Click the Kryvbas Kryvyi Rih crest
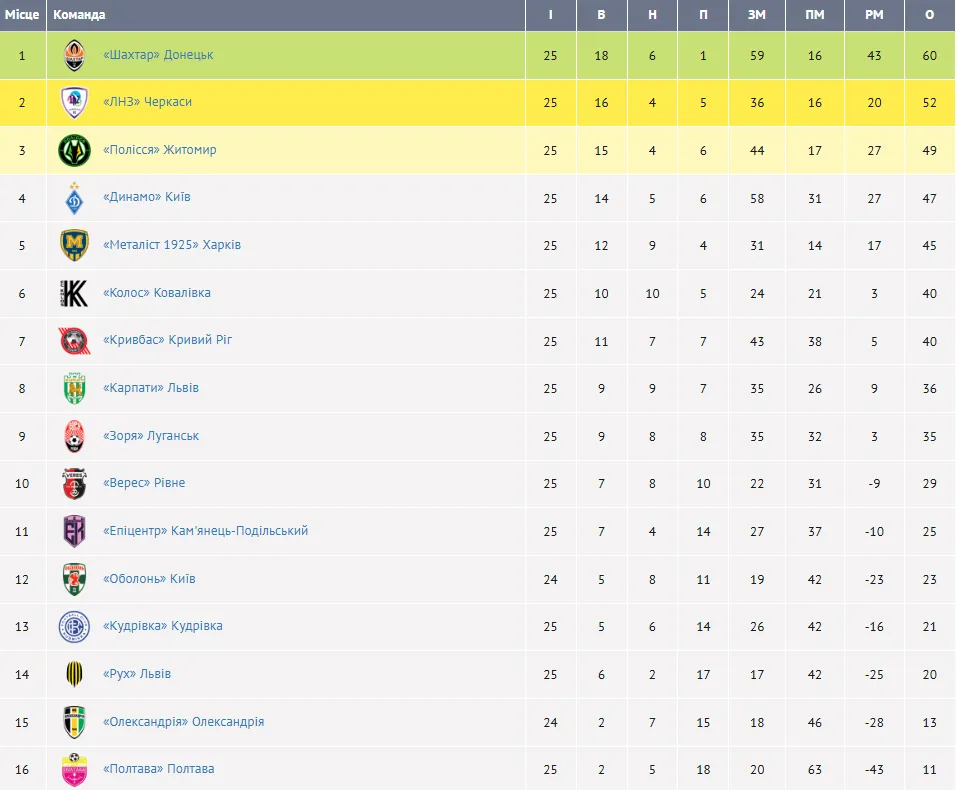This screenshot has width=957, height=790. click(x=74, y=341)
